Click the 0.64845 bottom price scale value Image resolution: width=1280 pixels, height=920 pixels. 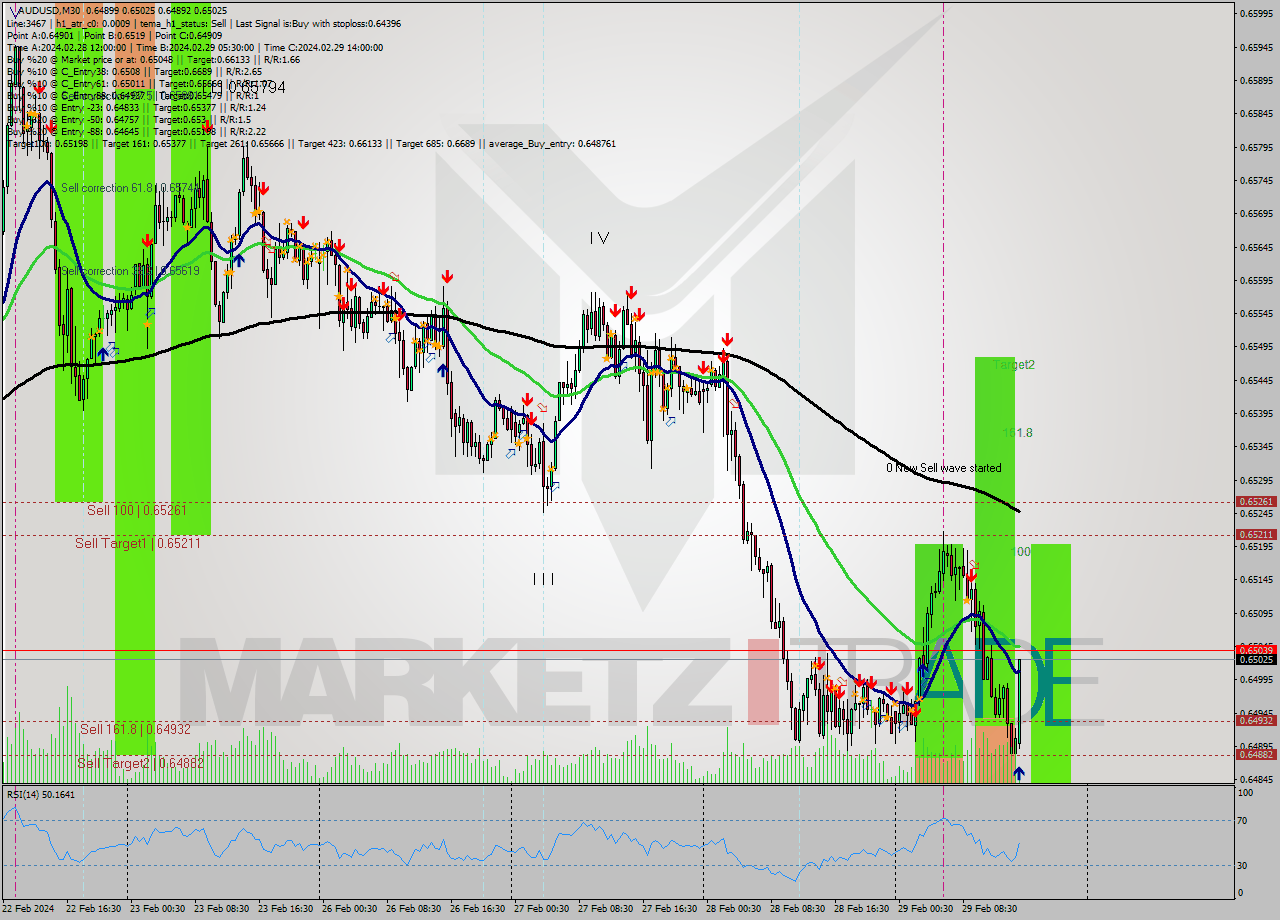(1256, 779)
